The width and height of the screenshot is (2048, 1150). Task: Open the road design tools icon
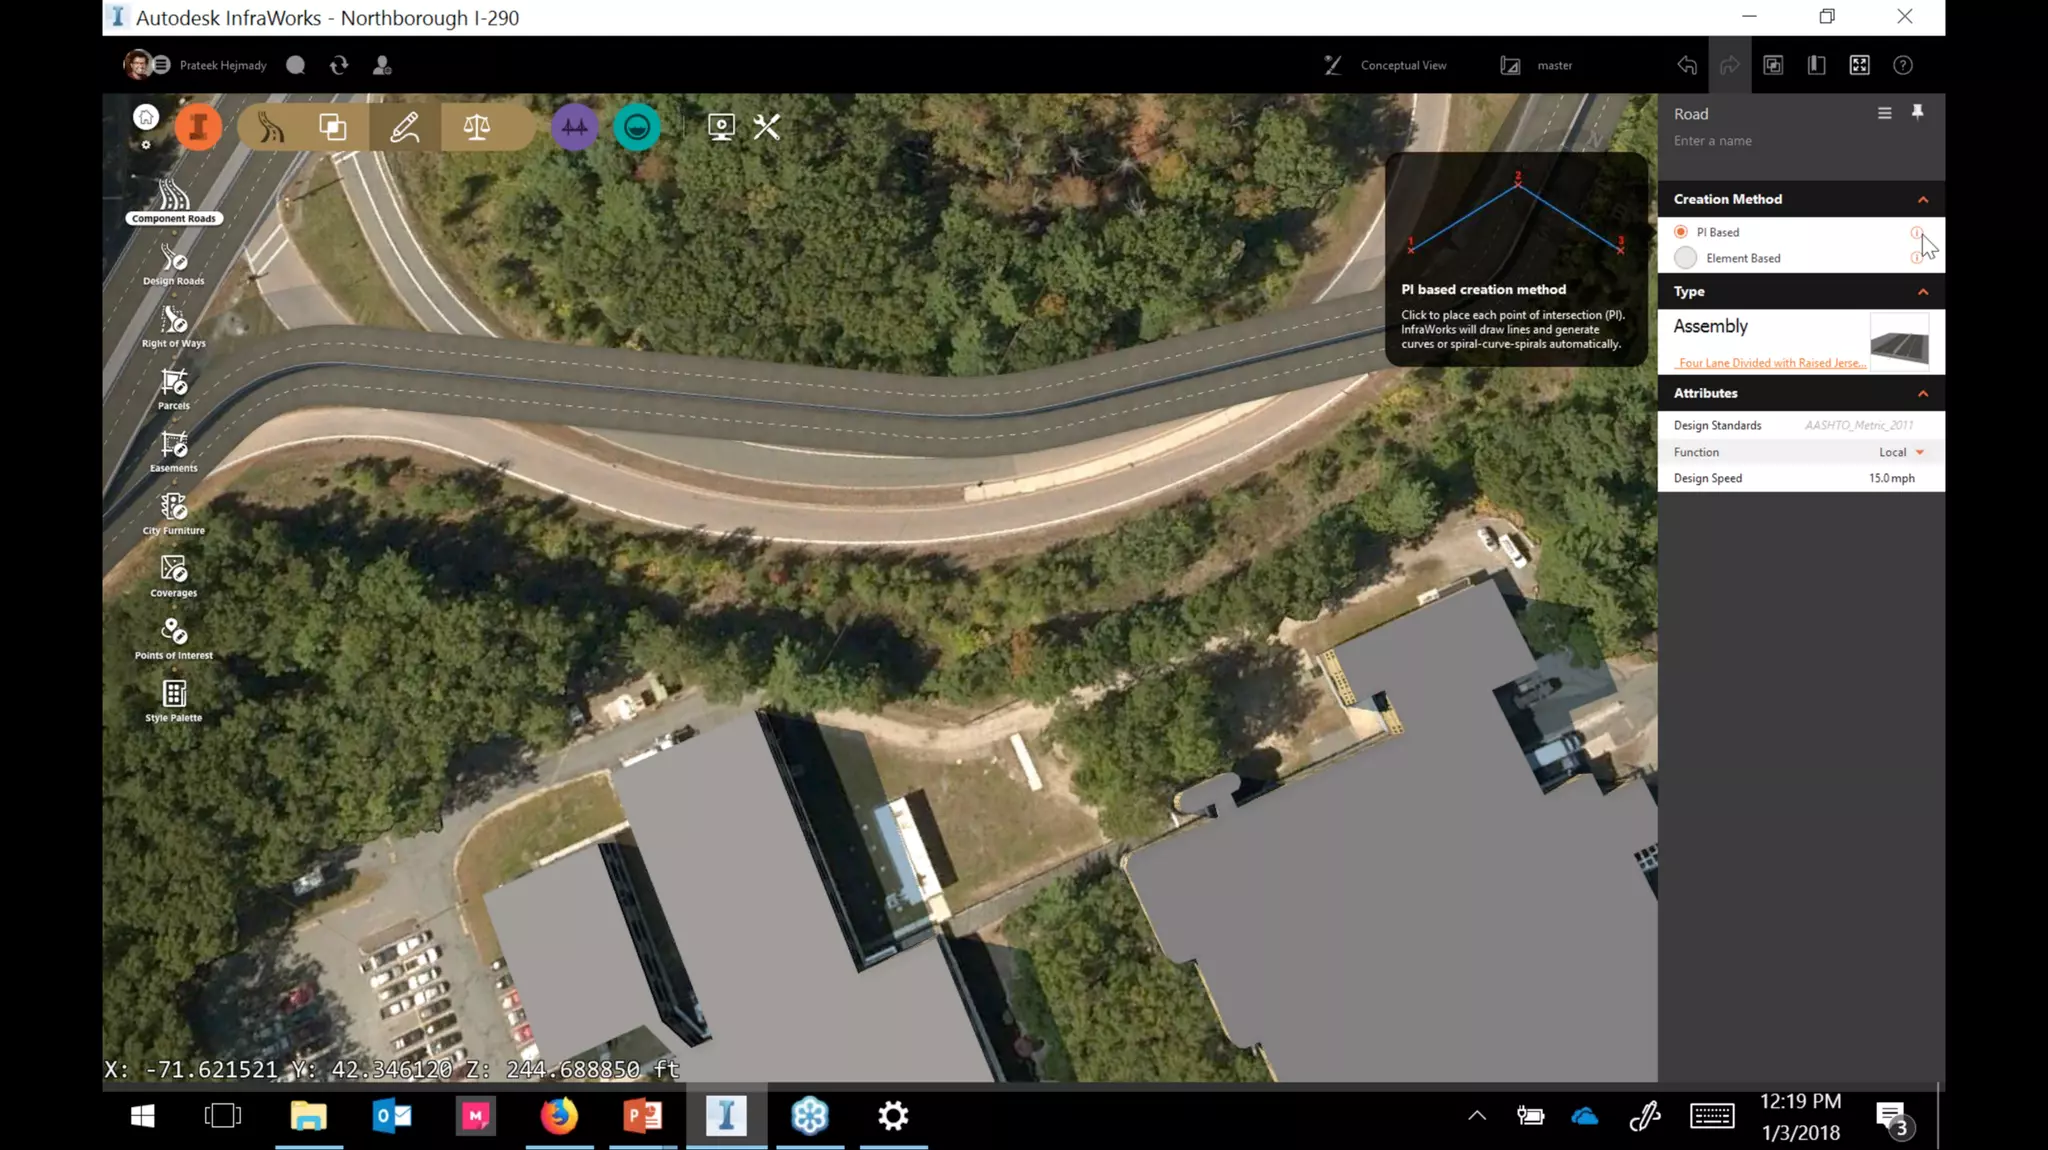point(271,127)
